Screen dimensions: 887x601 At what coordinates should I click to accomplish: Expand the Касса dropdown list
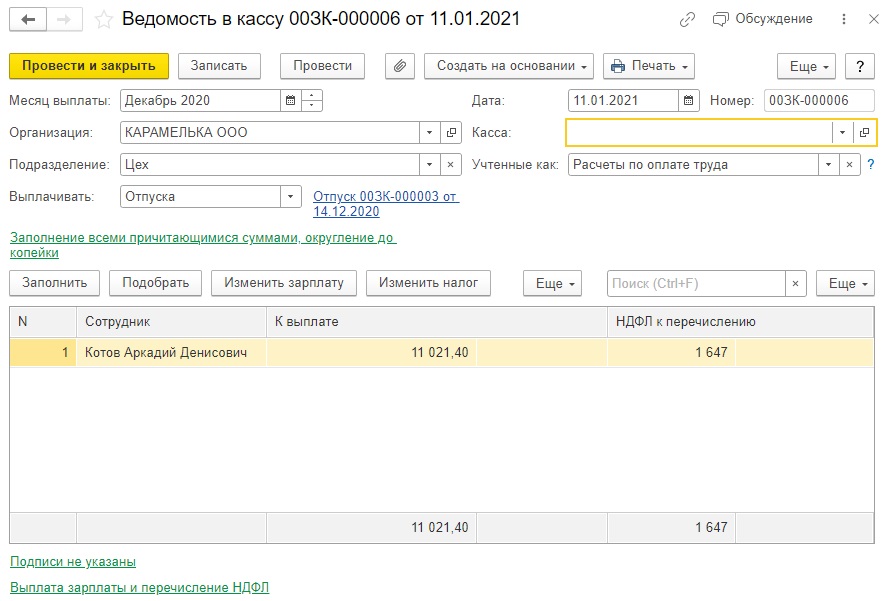click(x=842, y=132)
